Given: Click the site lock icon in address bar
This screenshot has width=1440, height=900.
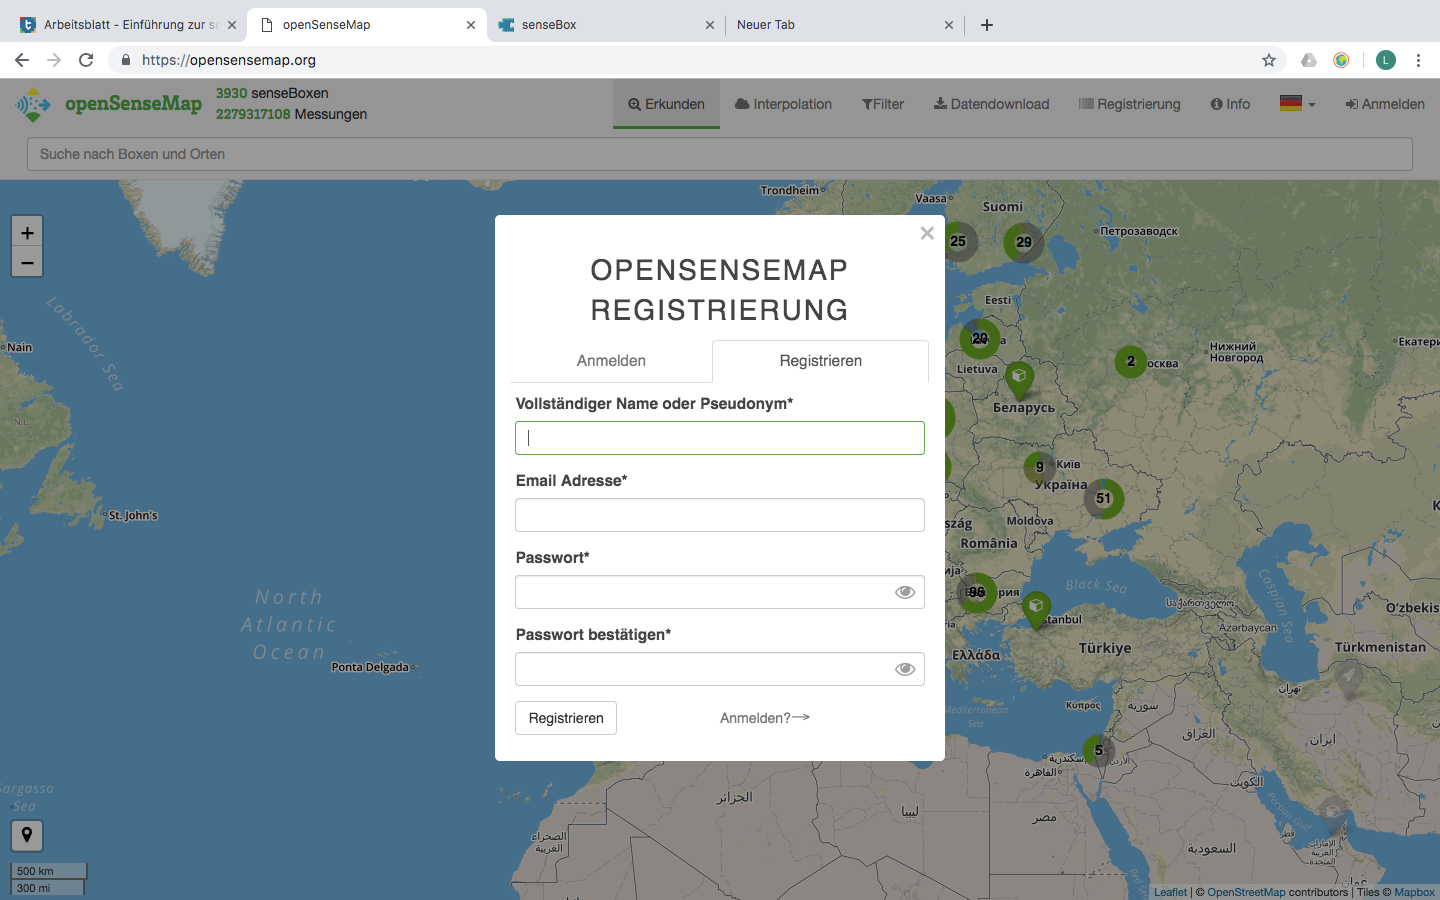Looking at the screenshot, I should [126, 60].
